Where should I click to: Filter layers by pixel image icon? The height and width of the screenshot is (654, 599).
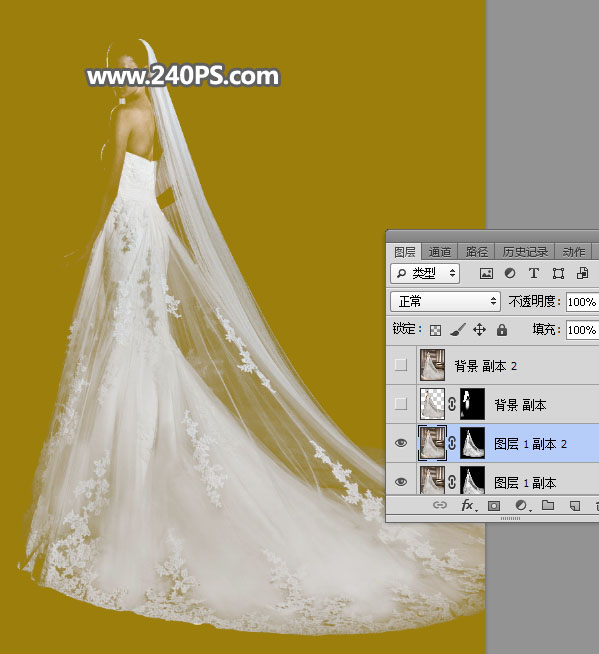(486, 274)
